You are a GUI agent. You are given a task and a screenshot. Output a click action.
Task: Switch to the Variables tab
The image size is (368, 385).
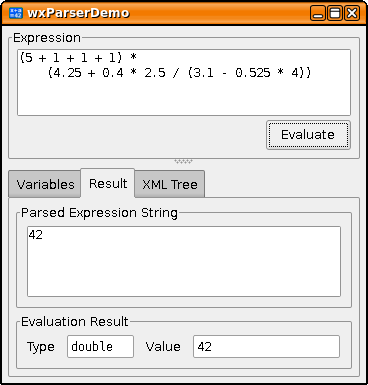click(45, 184)
